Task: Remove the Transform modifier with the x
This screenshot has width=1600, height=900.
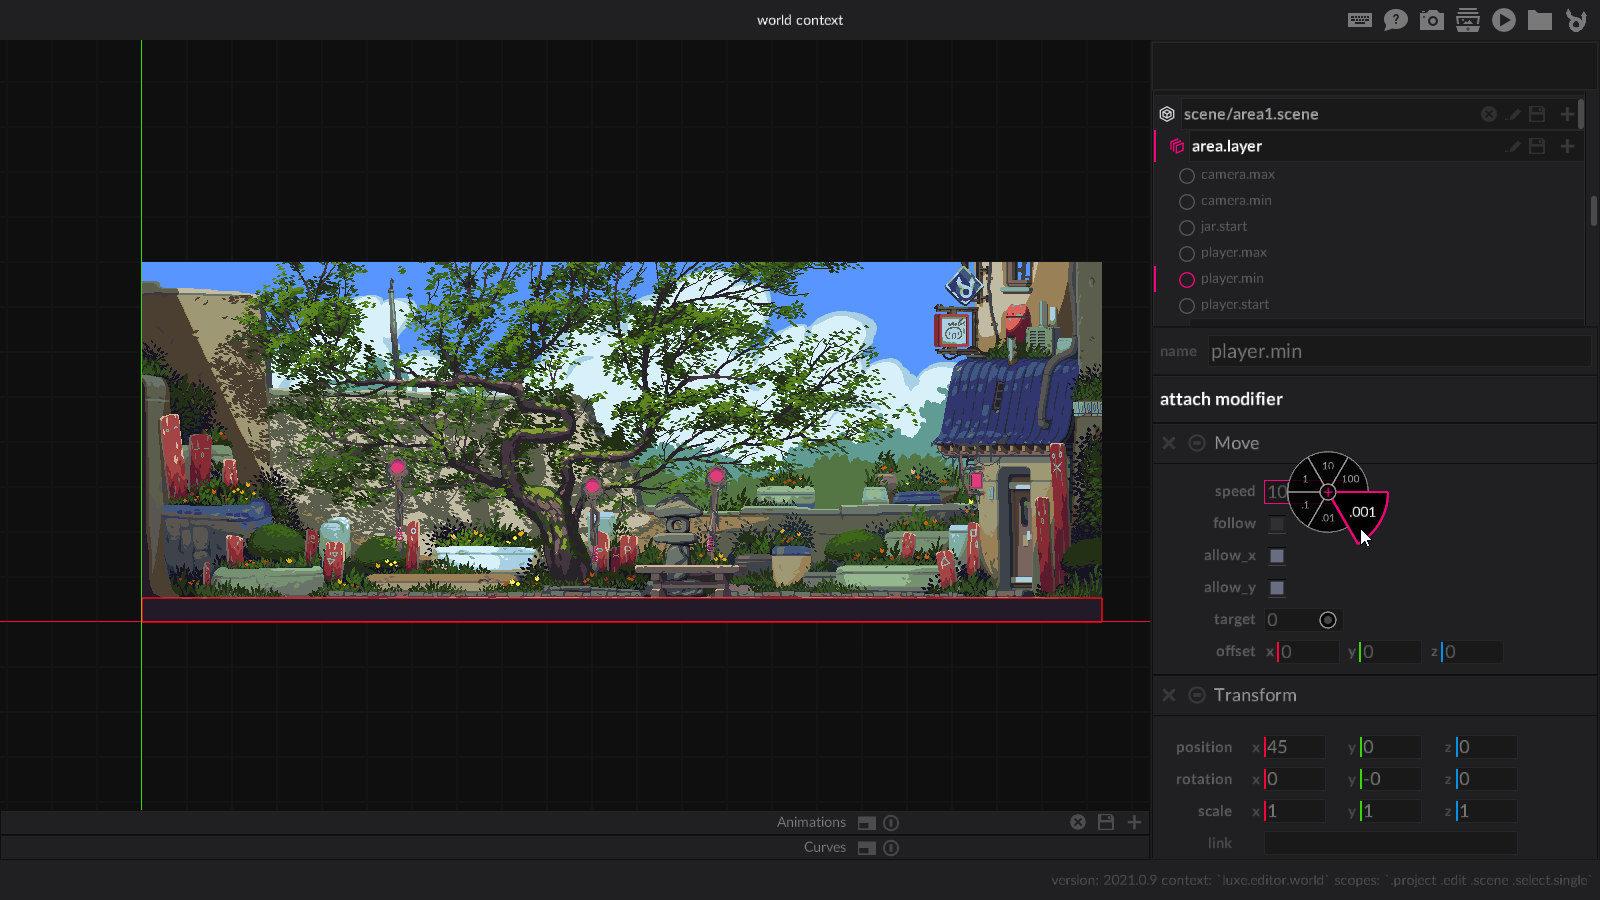Action: (1169, 695)
